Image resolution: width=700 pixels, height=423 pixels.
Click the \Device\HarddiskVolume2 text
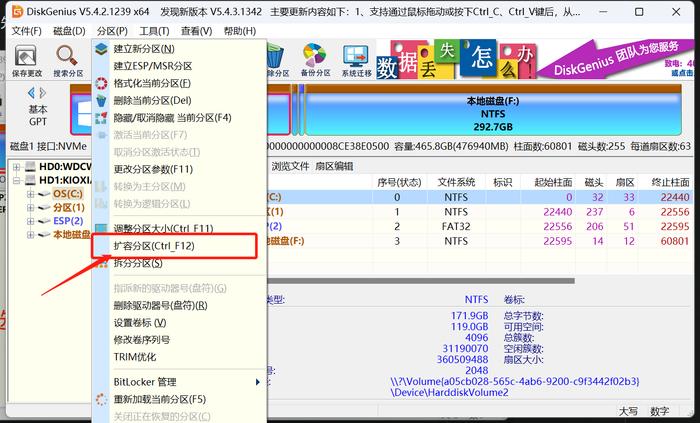coord(449,393)
